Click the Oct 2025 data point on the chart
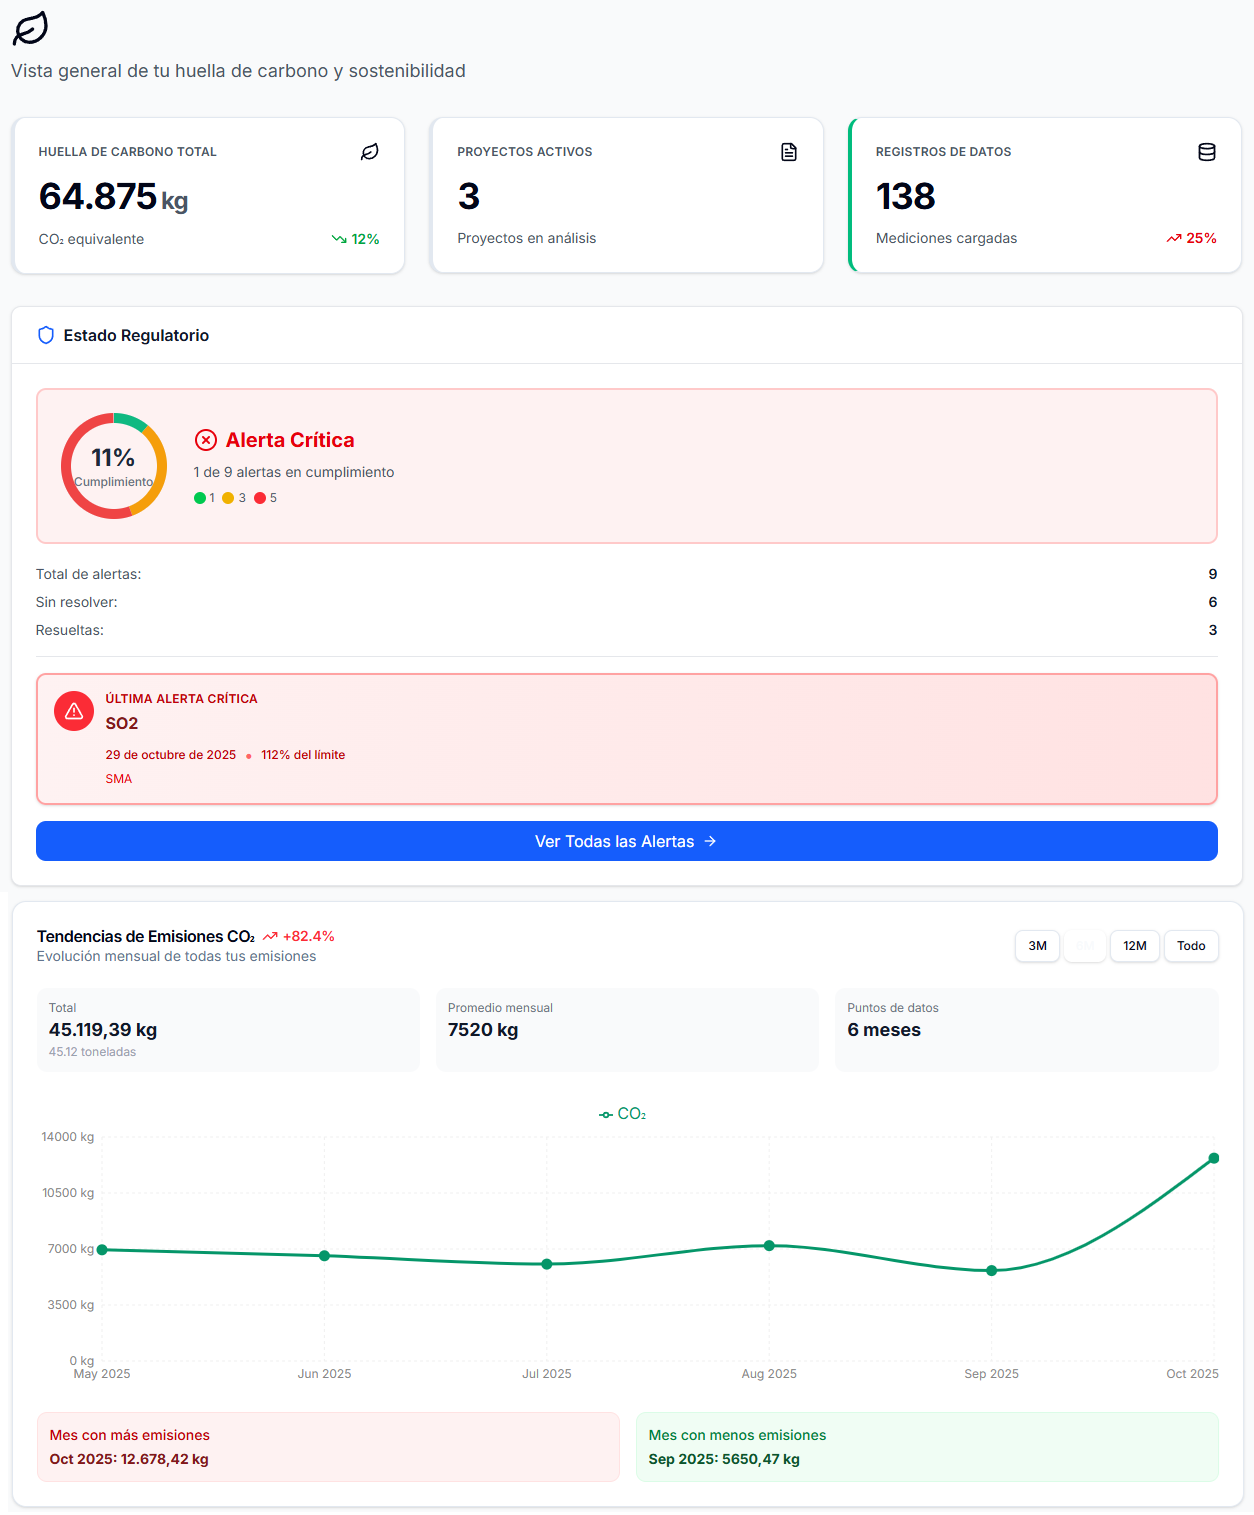This screenshot has width=1254, height=1515. (x=1212, y=1158)
